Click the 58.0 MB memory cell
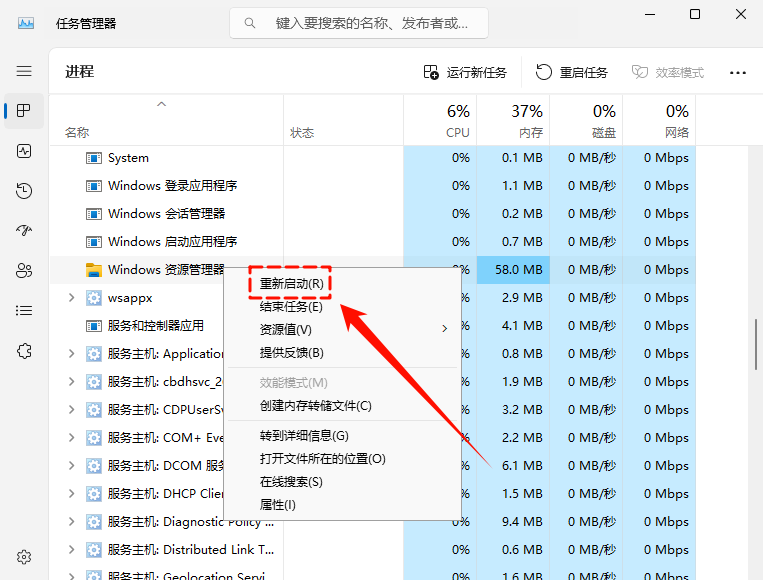Image resolution: width=763 pixels, height=580 pixels. 513,270
